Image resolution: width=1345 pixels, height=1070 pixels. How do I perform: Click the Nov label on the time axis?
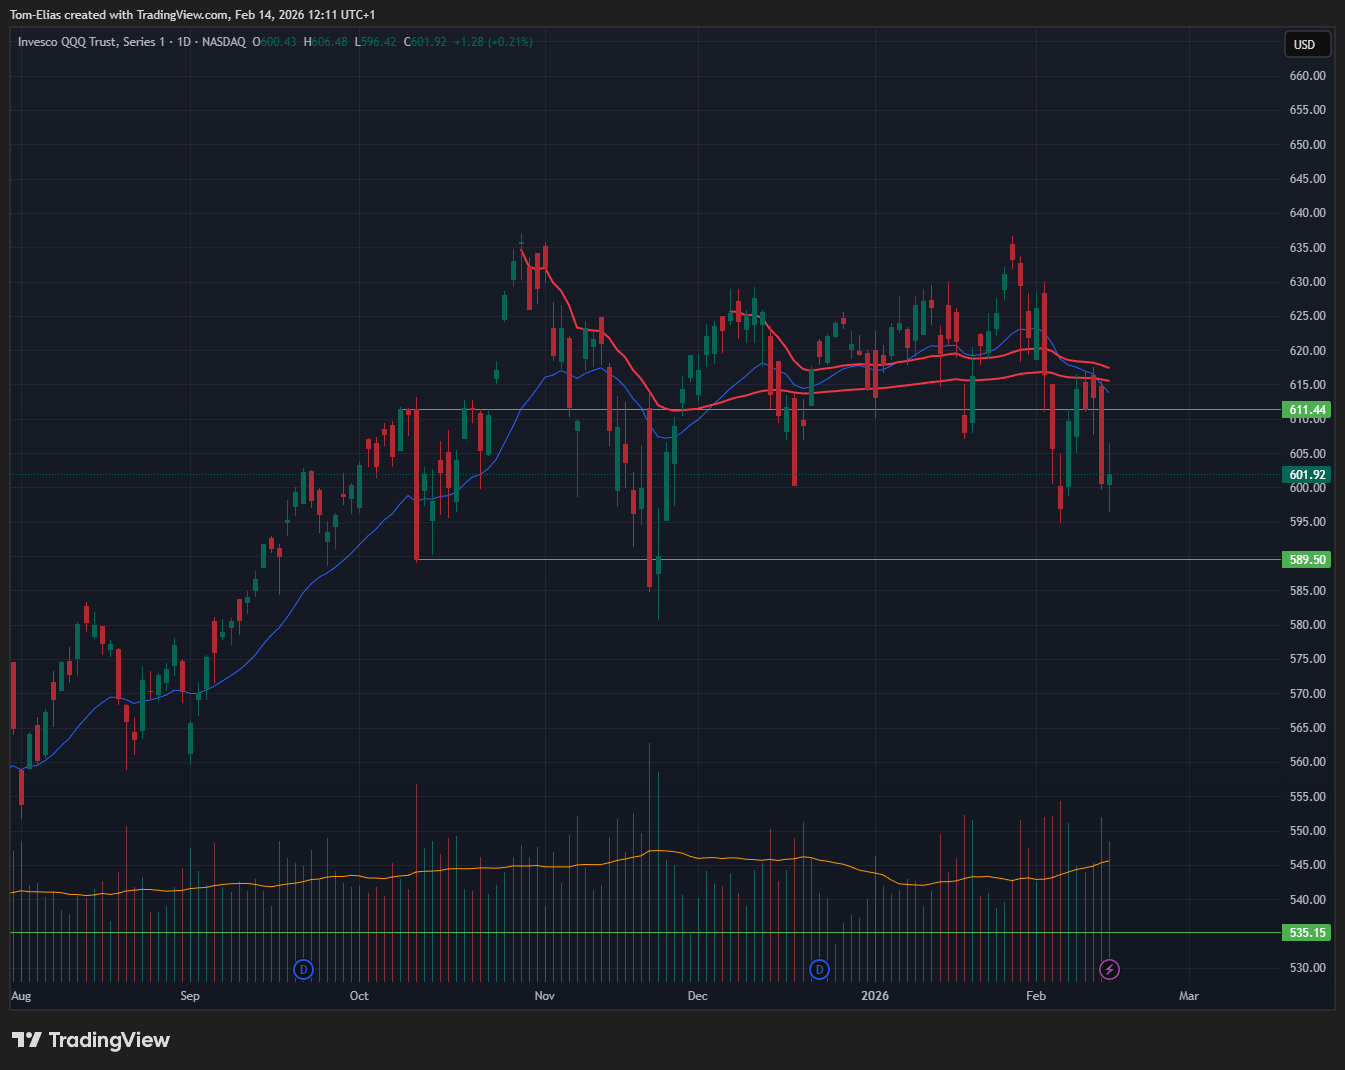(544, 996)
